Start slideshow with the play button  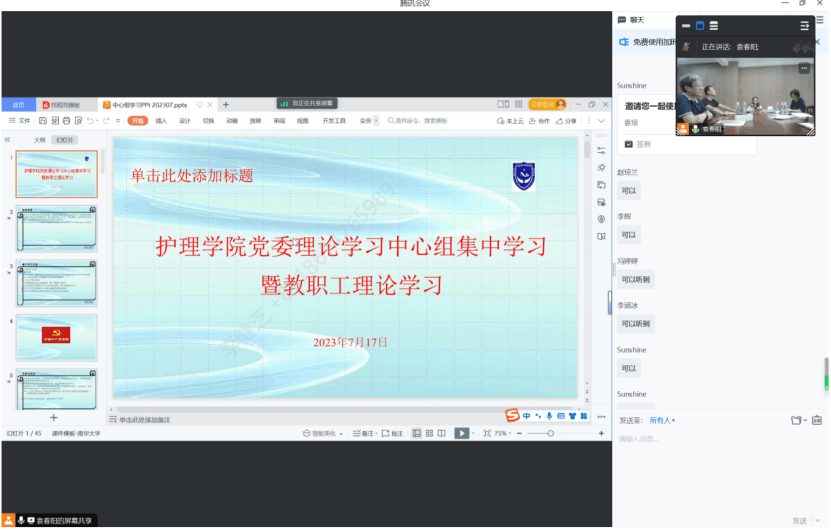(461, 433)
